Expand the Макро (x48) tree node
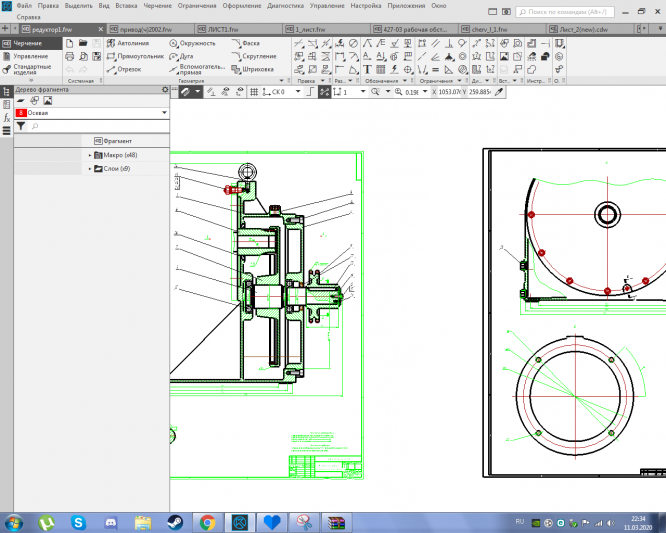 tap(90, 155)
